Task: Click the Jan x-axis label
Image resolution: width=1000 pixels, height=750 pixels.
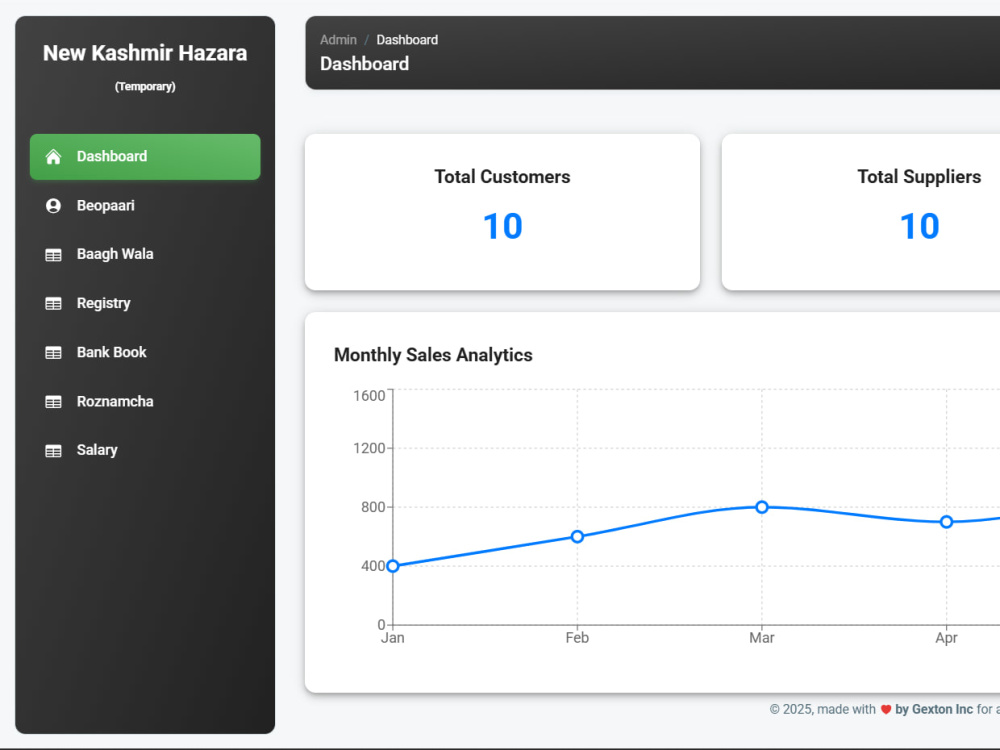Action: coord(393,638)
